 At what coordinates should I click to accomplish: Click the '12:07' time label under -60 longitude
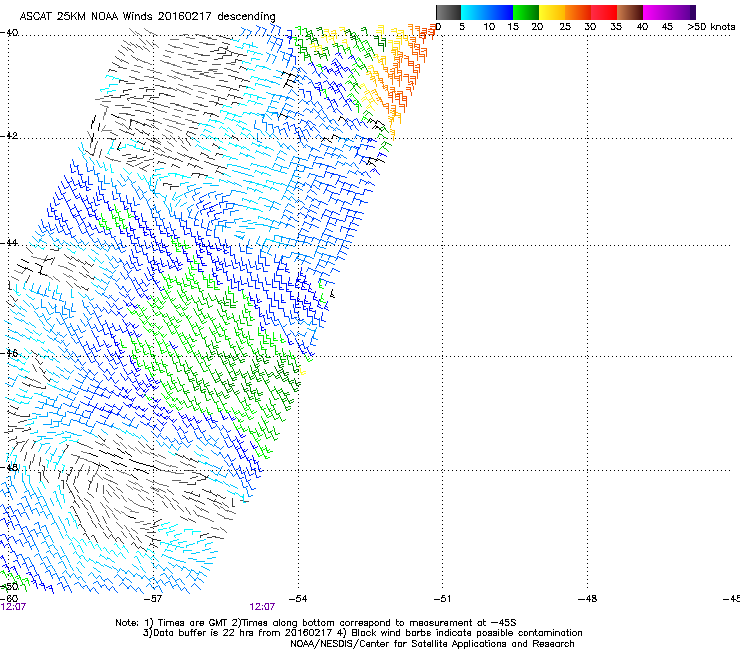click(13, 607)
